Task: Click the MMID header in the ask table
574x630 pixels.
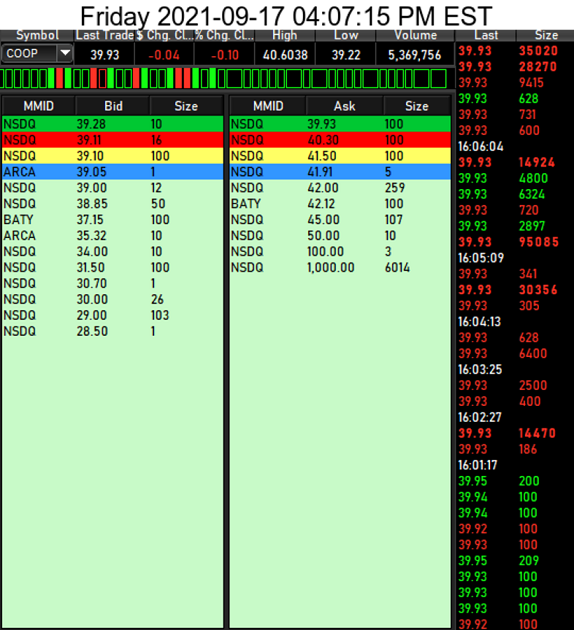Action: click(268, 106)
